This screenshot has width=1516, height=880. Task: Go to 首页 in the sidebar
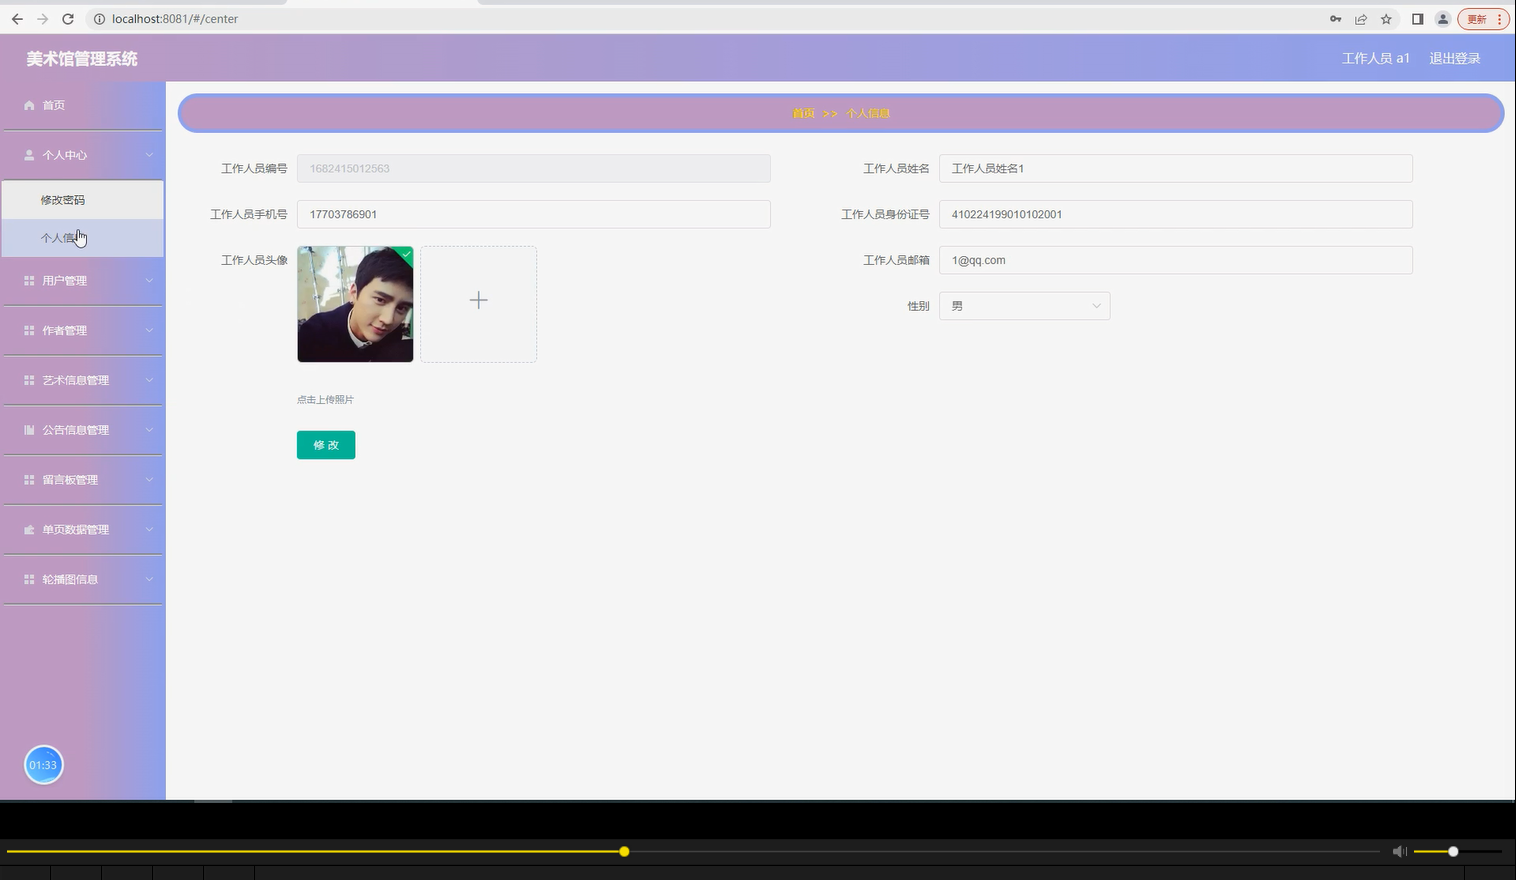coord(53,105)
